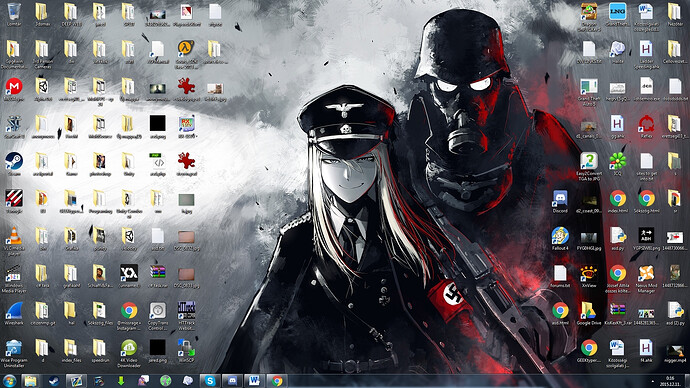Switch to Google Chrome in the taskbar
Viewport: 690px width, 388px height.
click(277, 381)
